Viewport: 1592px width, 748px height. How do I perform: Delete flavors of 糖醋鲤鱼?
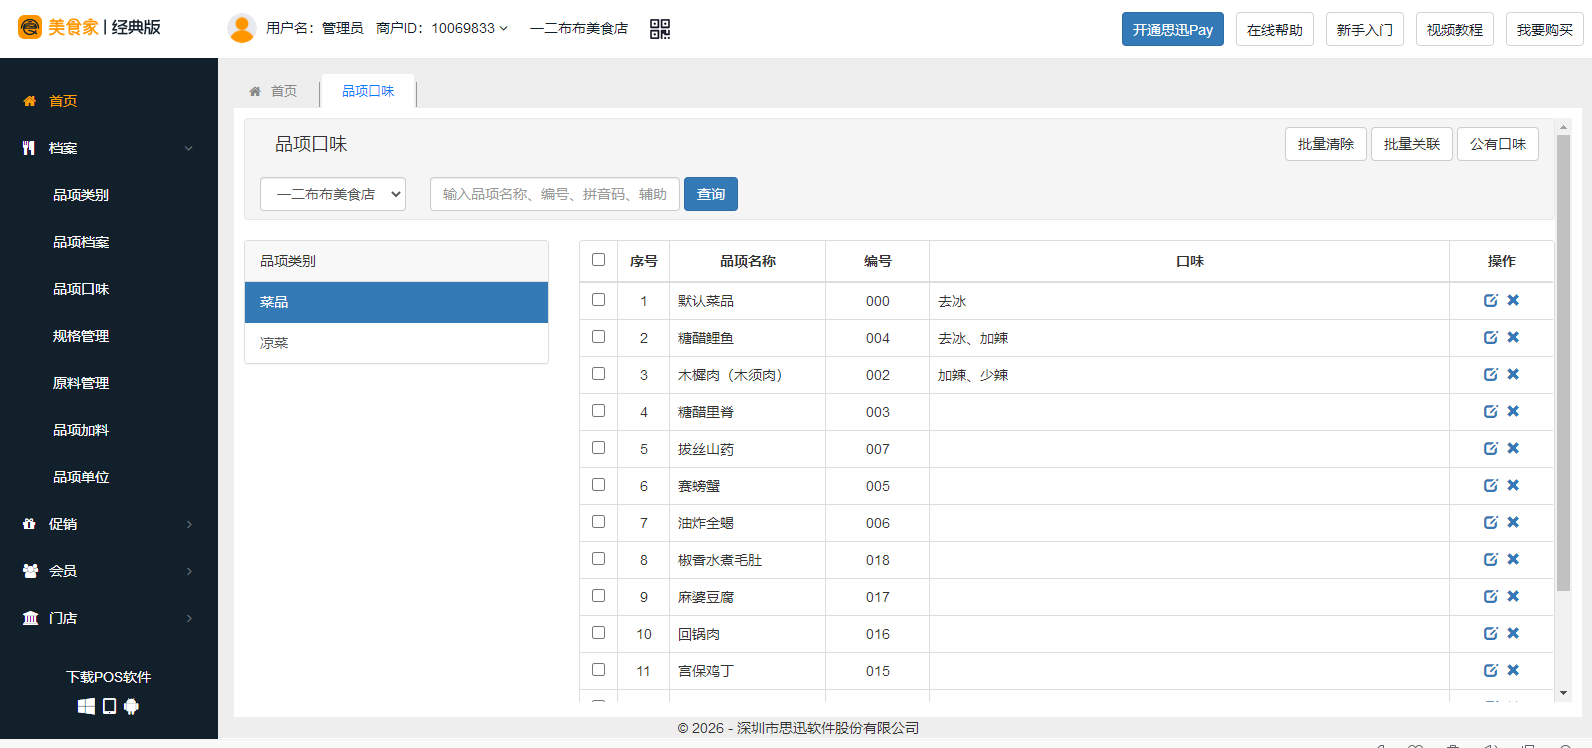(x=1513, y=337)
